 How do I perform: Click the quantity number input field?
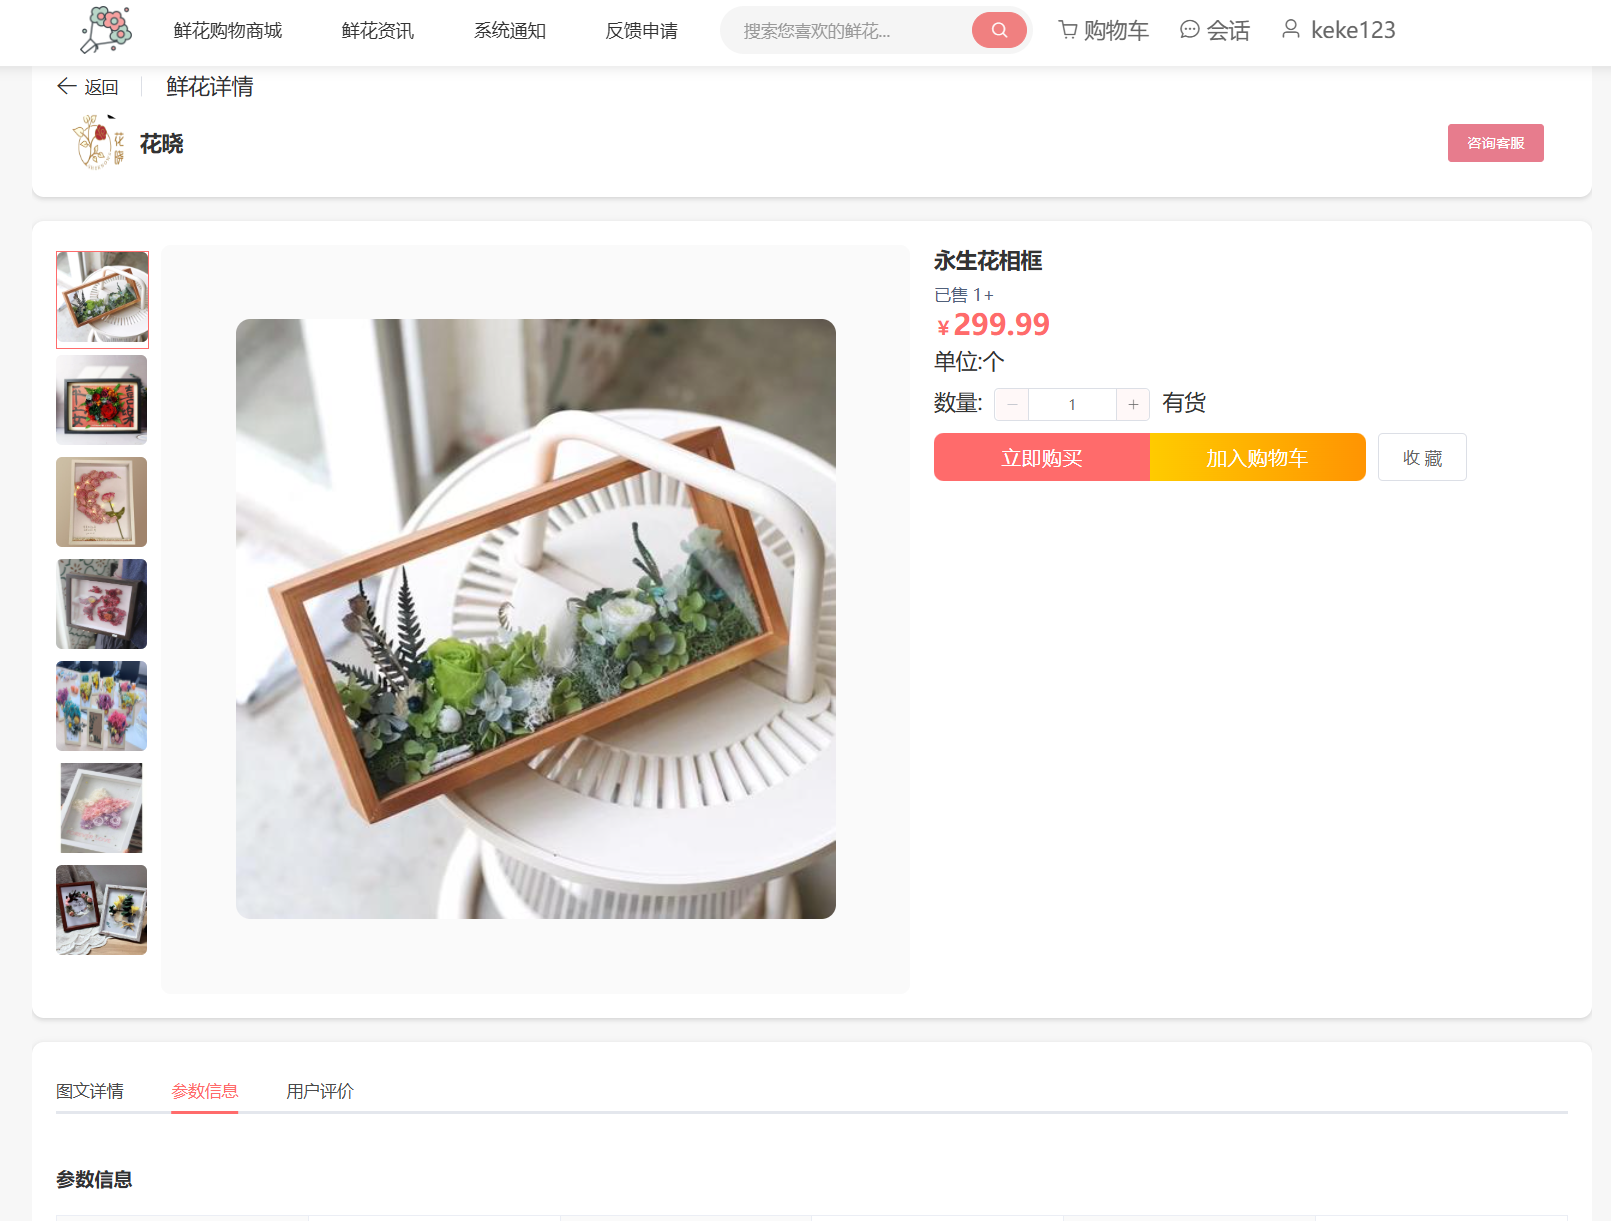pos(1072,404)
